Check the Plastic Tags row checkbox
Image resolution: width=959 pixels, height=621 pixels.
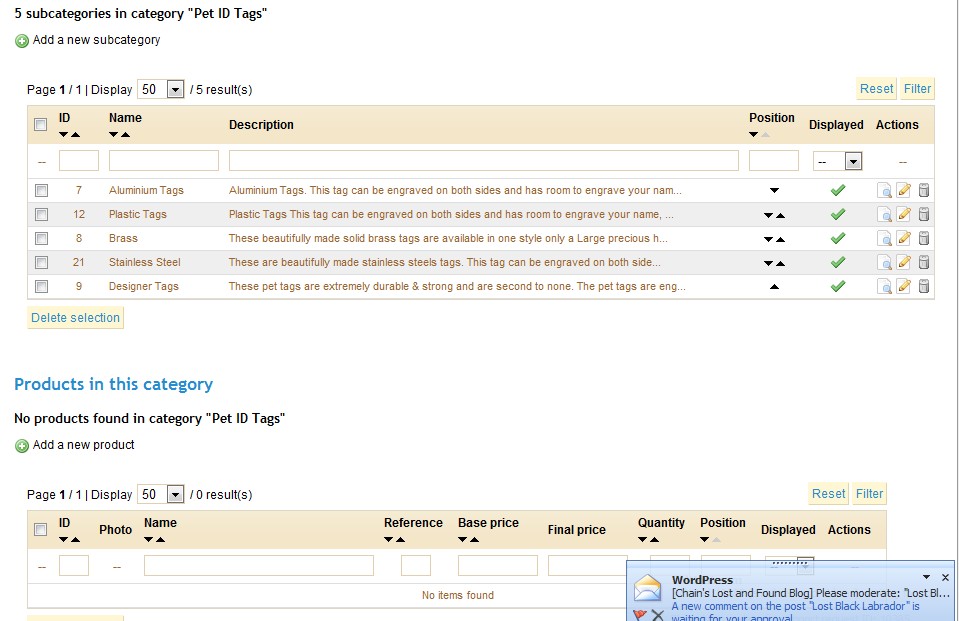coord(41,214)
